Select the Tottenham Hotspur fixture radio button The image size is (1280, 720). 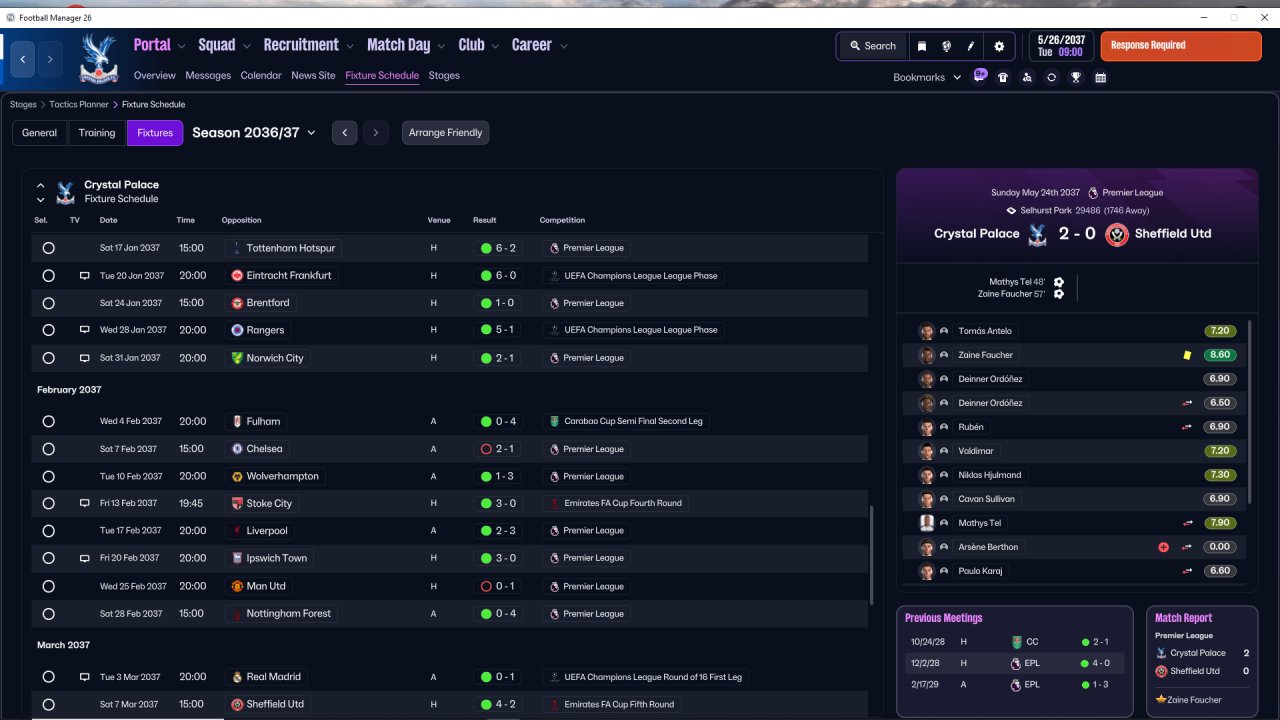(x=48, y=248)
